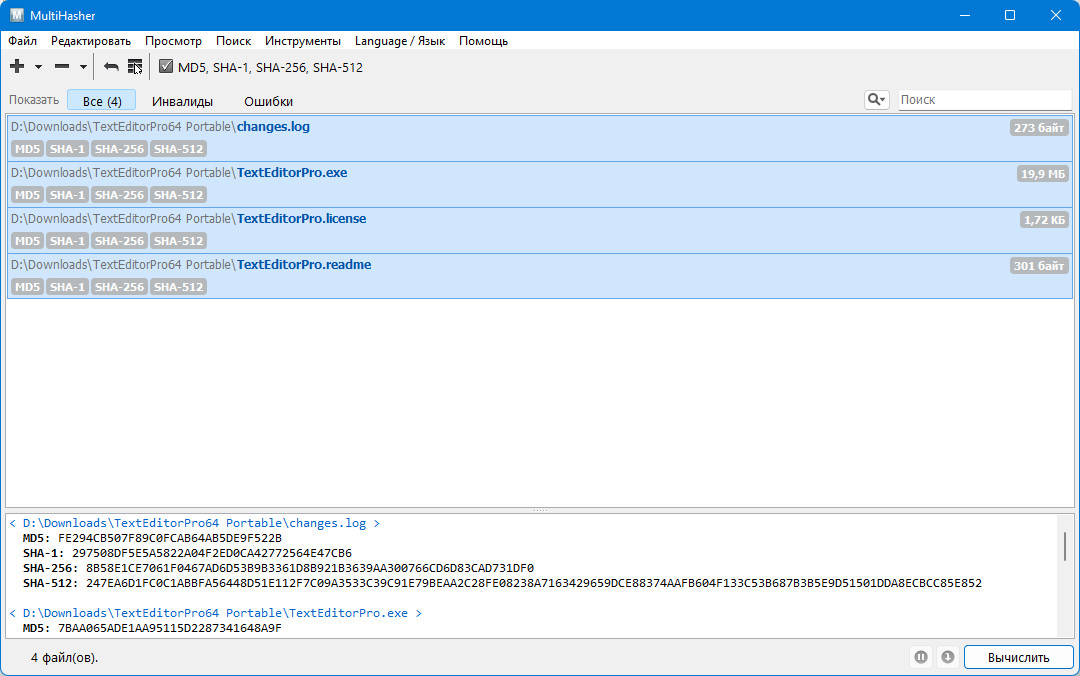
Task: Click the MD5 badge under TextEditorPro.exe
Action: coord(28,195)
